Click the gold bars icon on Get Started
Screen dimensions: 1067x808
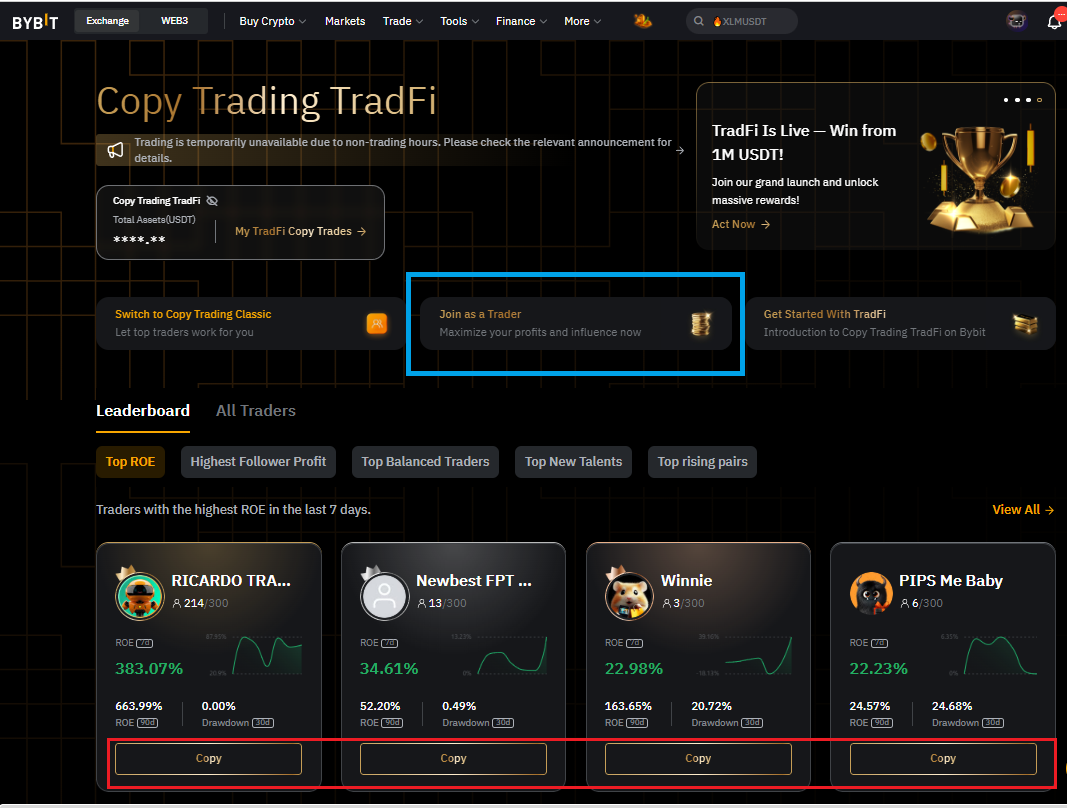click(x=1025, y=323)
